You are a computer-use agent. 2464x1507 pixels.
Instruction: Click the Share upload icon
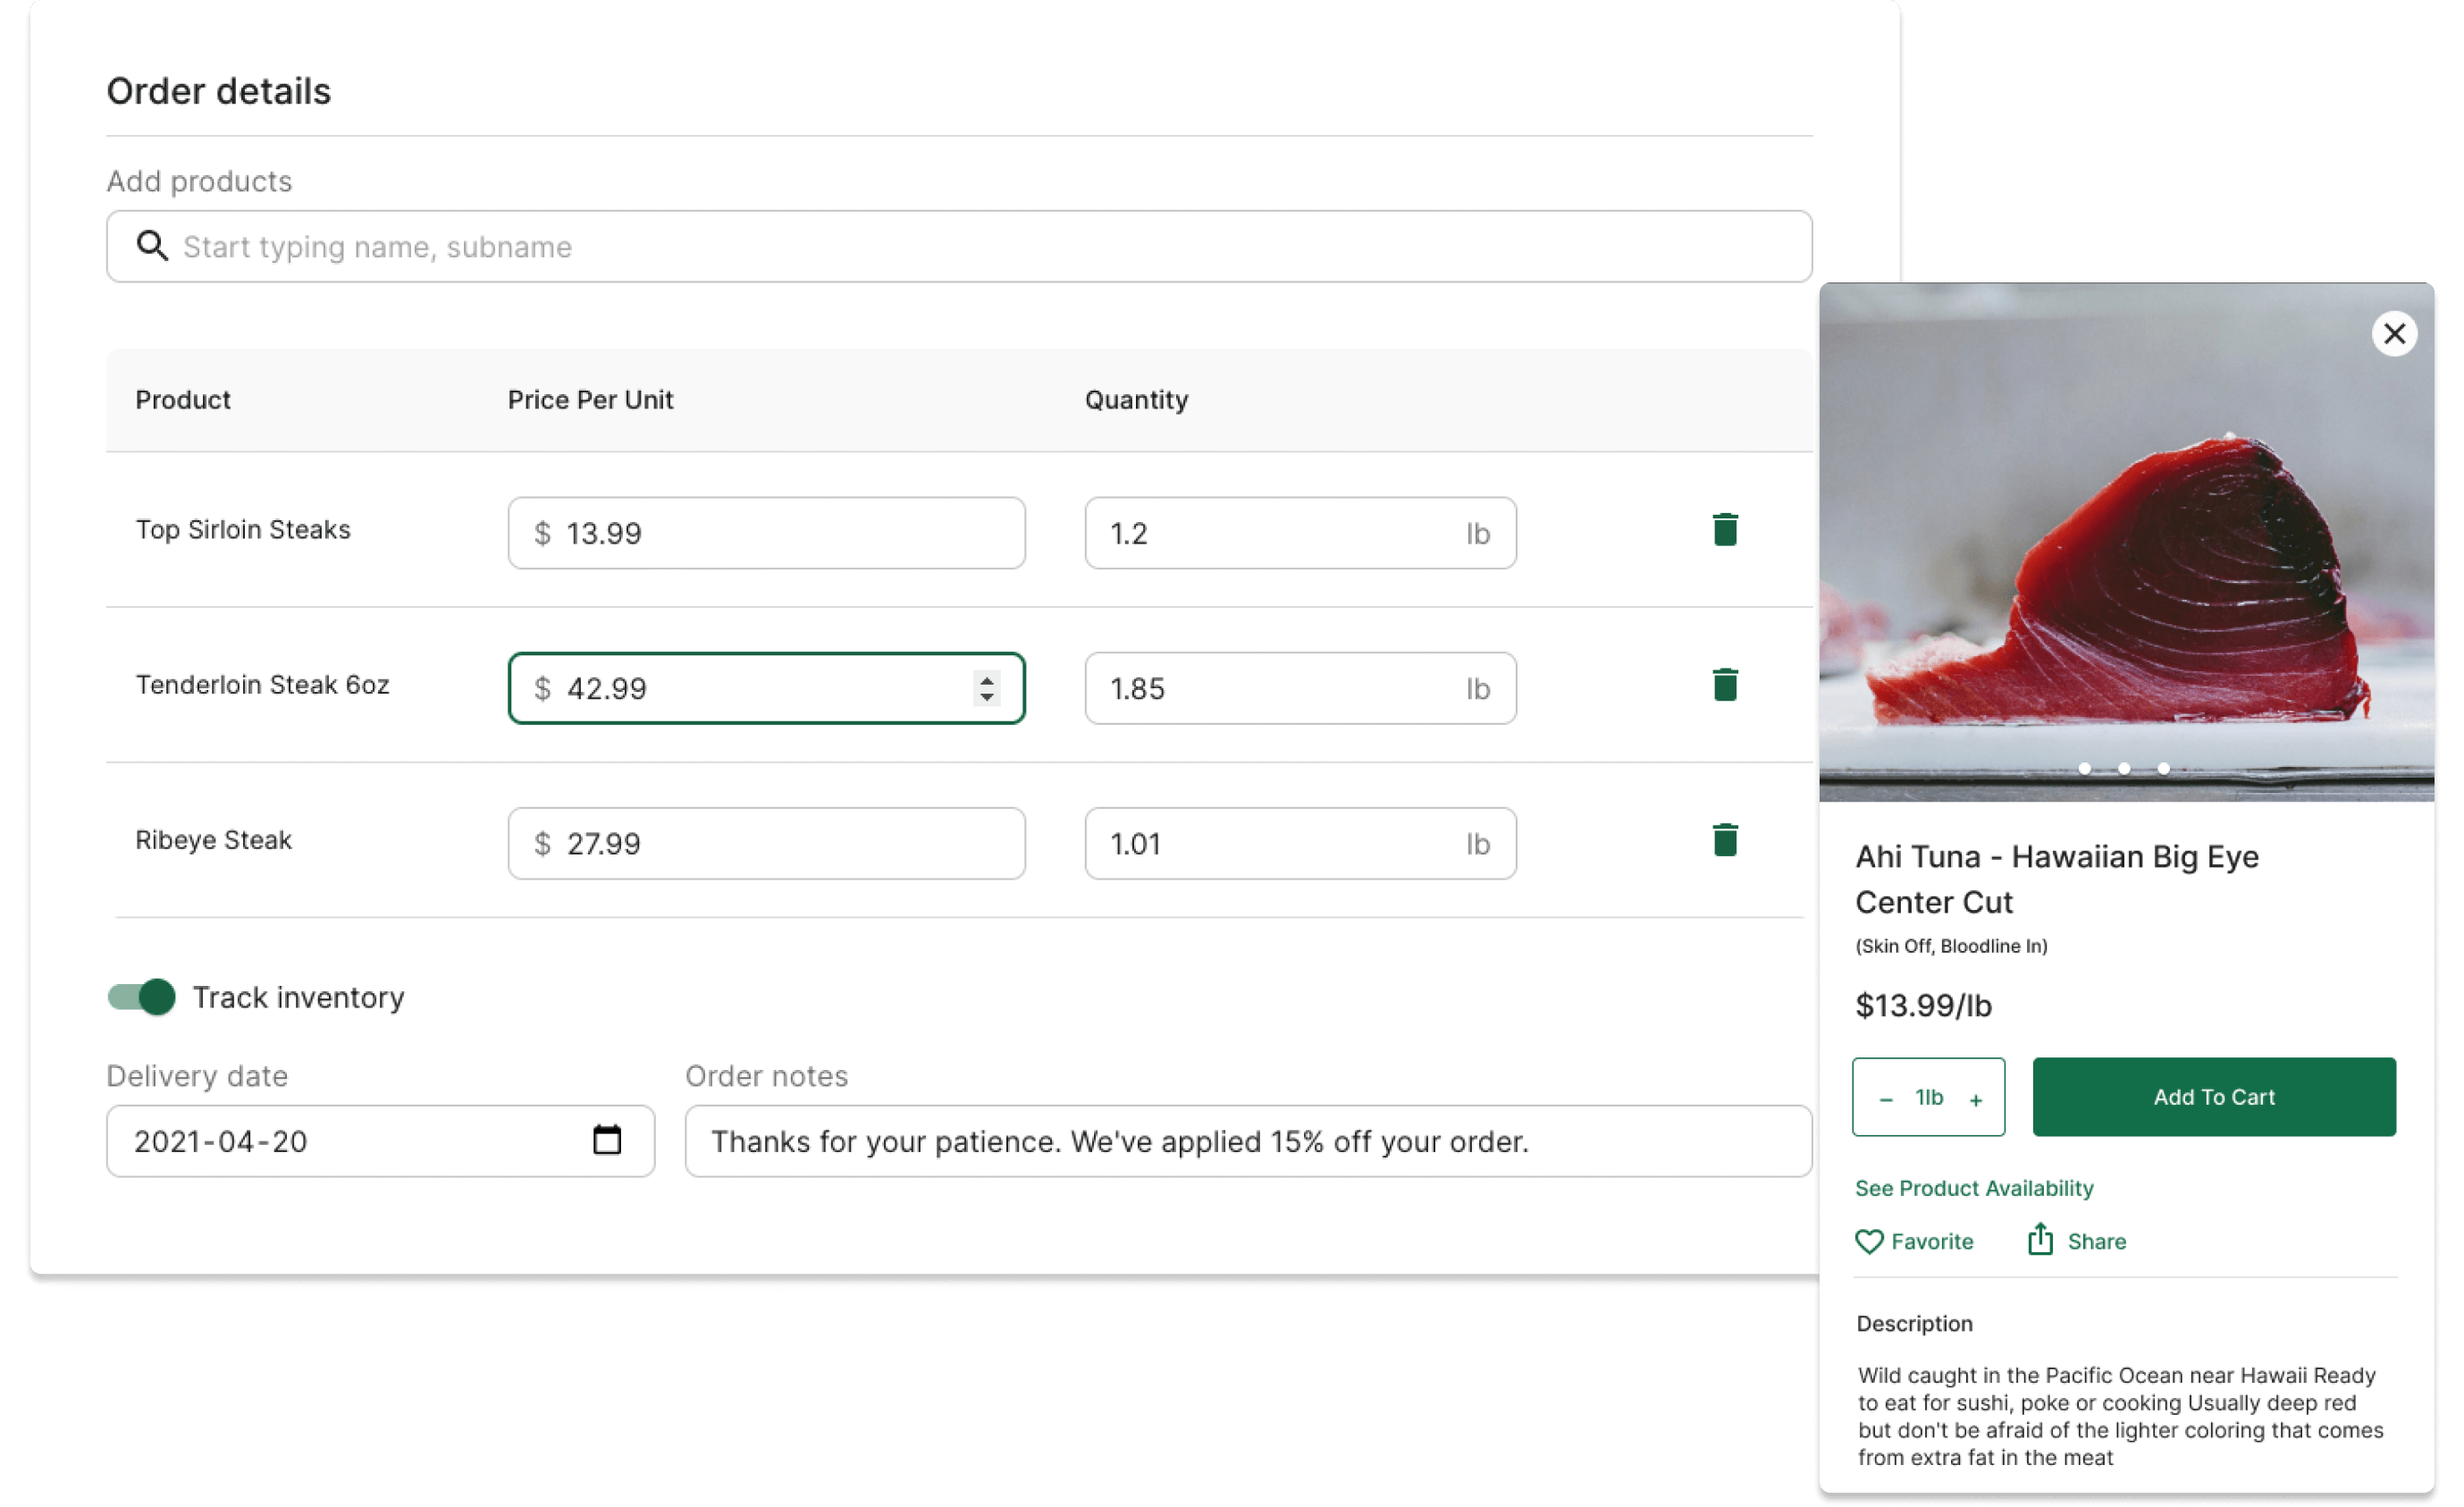(x=2040, y=1239)
